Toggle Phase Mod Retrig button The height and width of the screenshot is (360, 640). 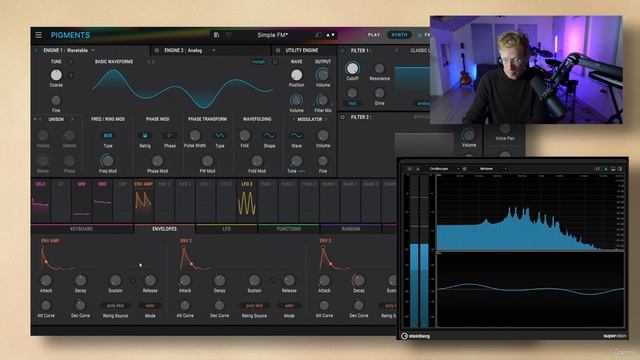coord(145,136)
